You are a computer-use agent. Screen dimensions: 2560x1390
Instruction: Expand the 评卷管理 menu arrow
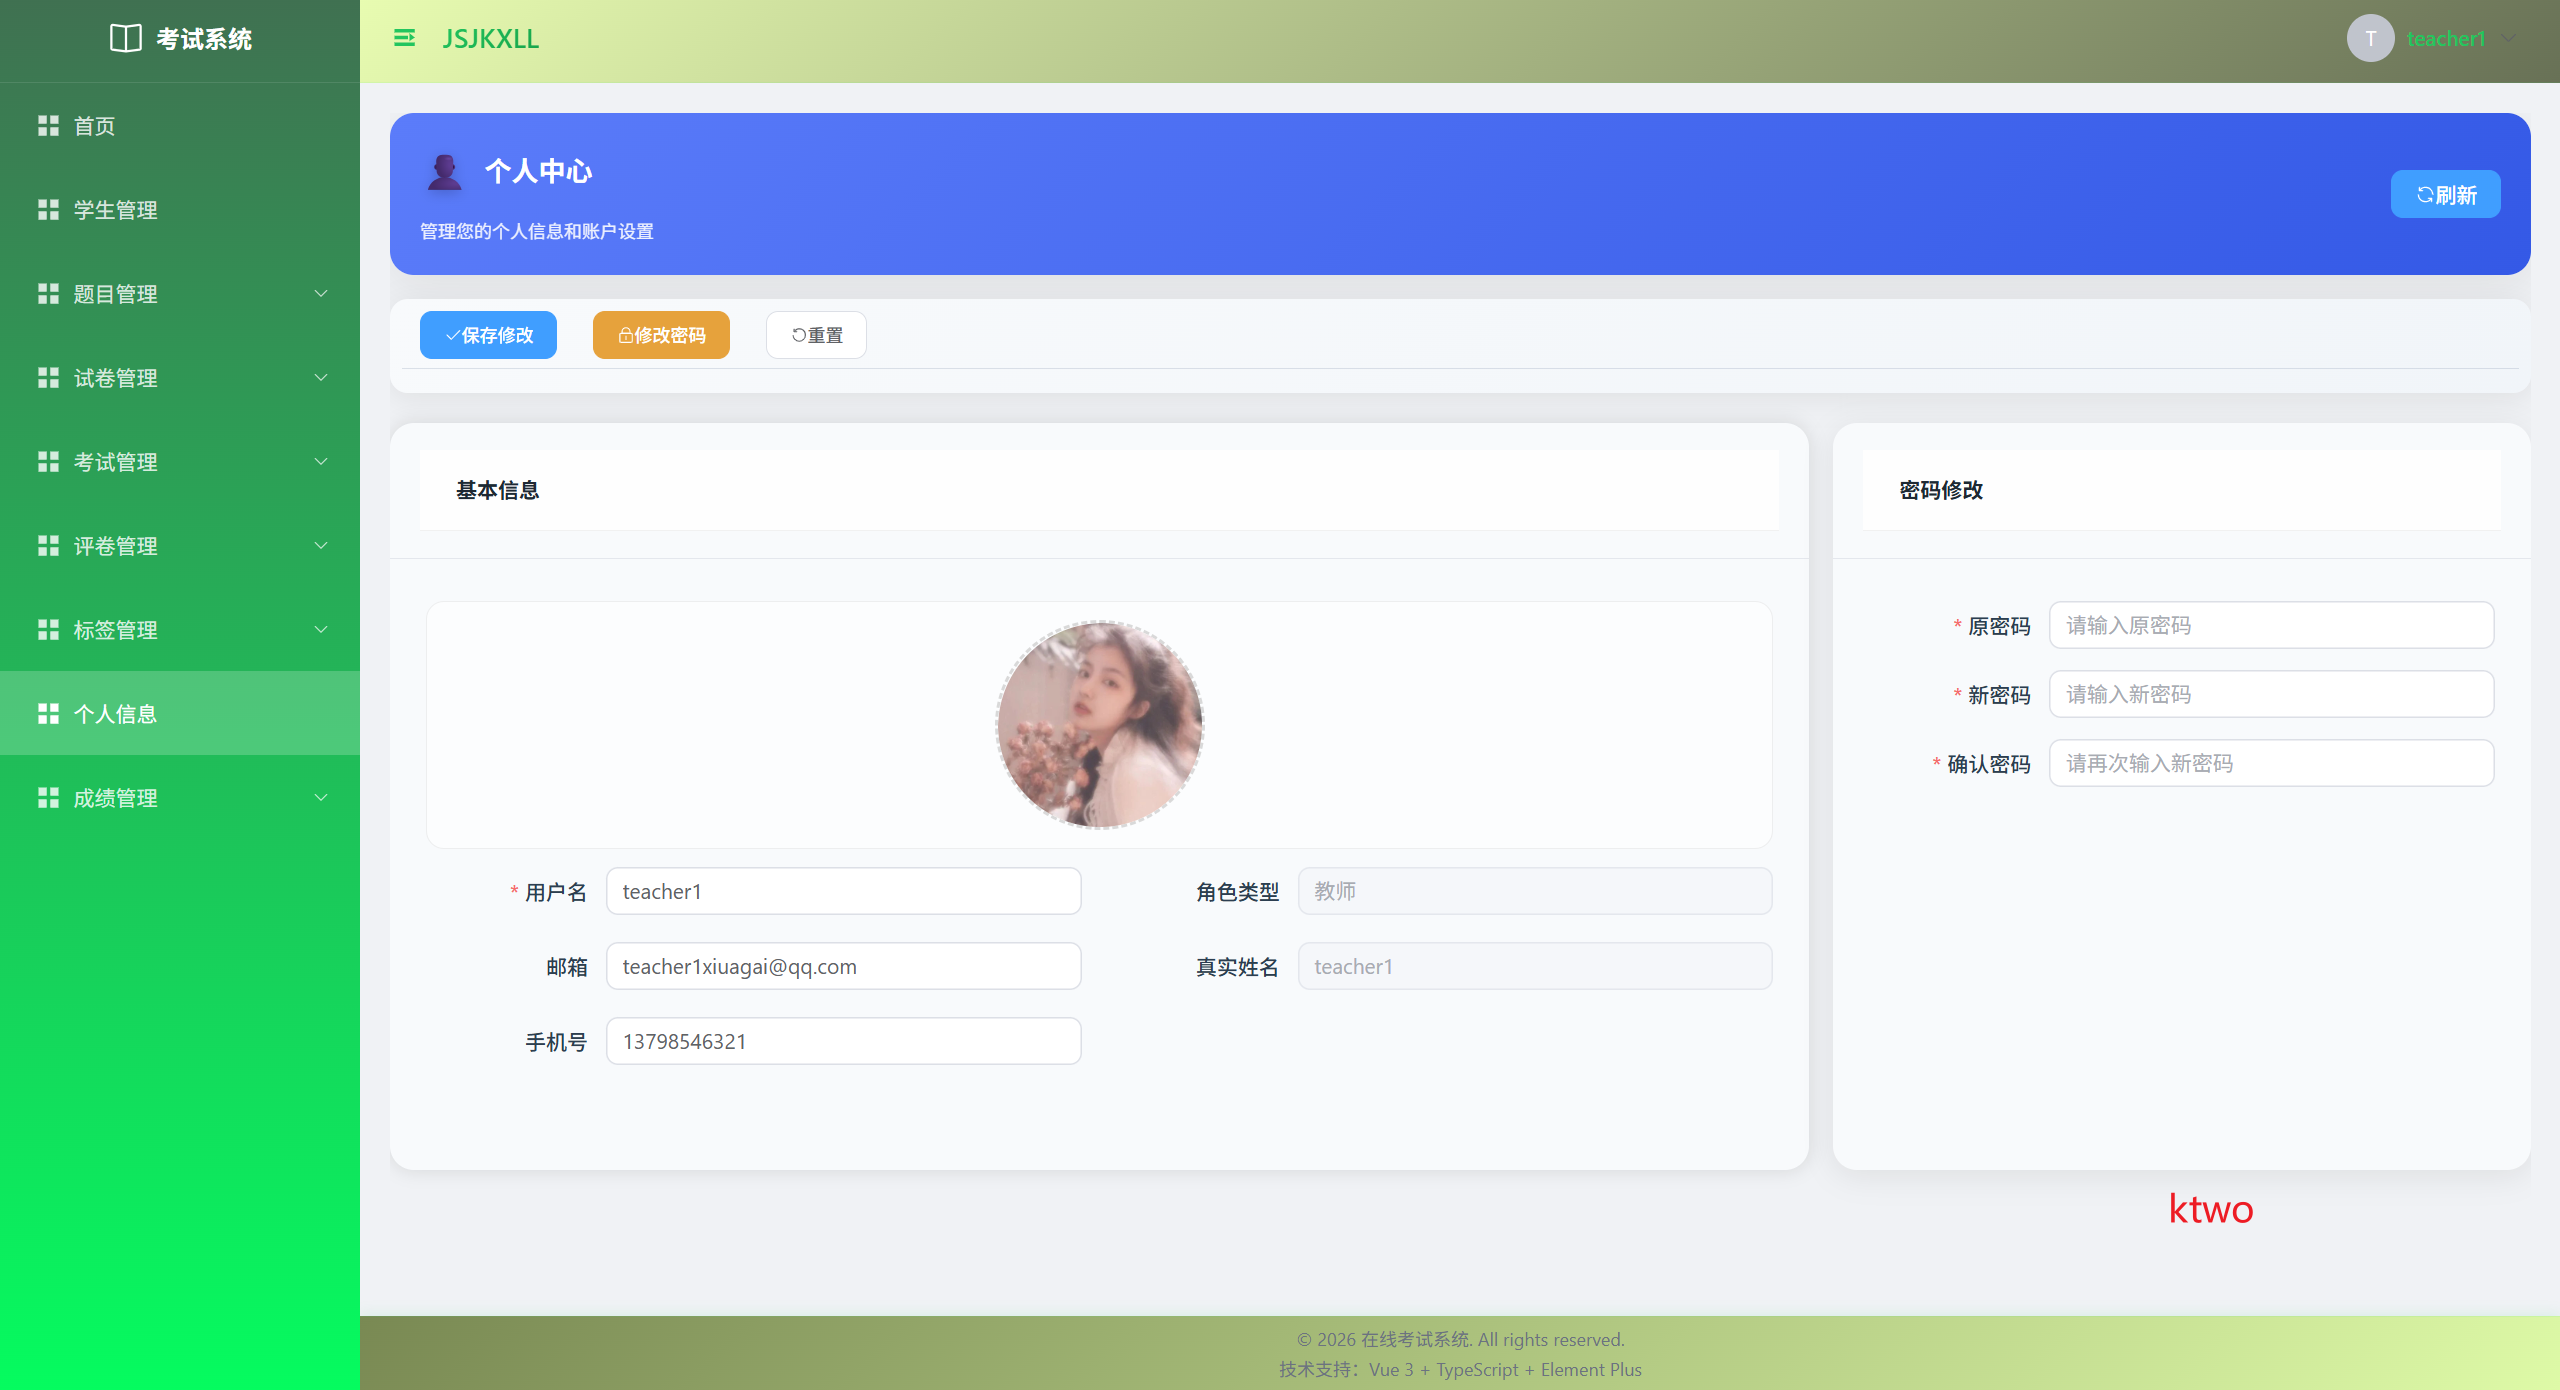click(321, 545)
